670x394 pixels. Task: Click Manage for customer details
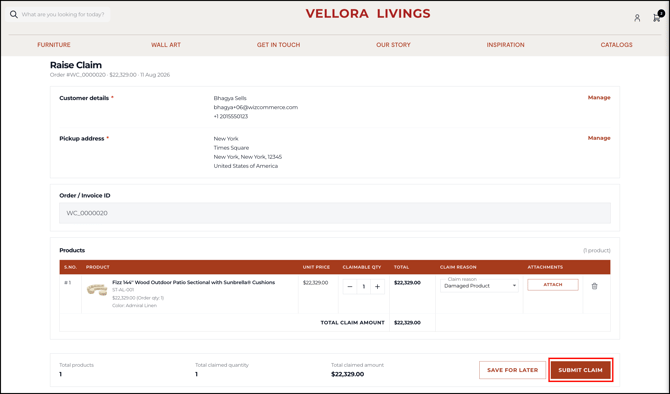coord(599,97)
